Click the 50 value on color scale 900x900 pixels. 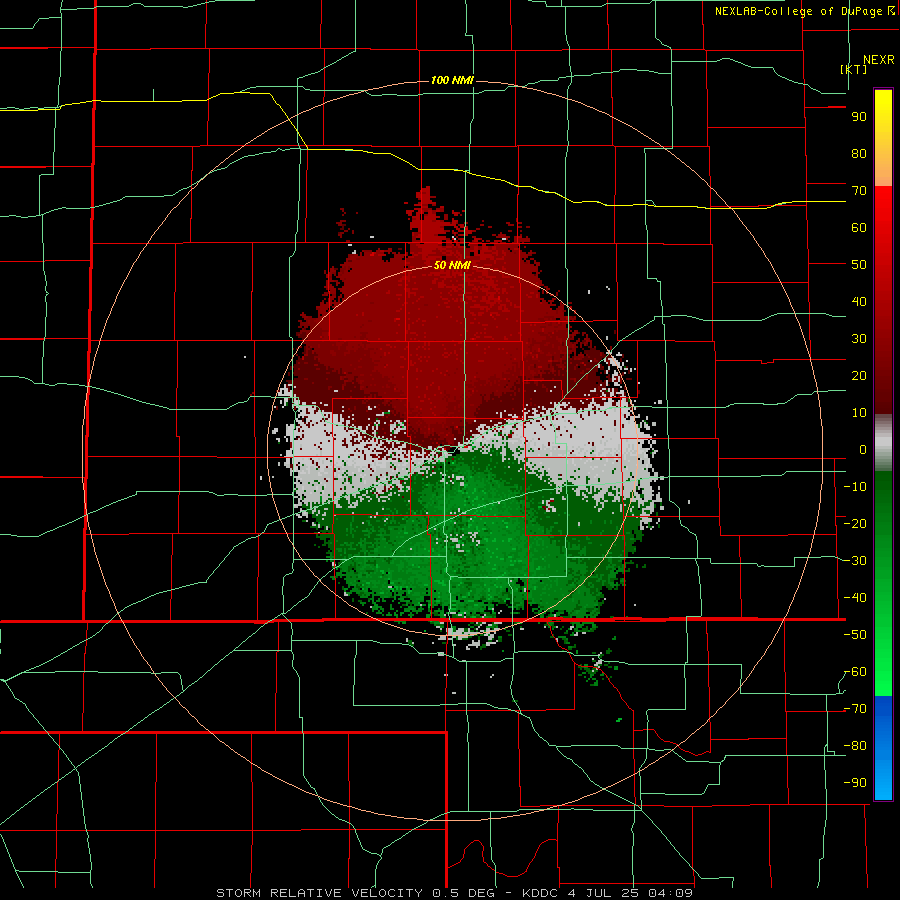859,265
